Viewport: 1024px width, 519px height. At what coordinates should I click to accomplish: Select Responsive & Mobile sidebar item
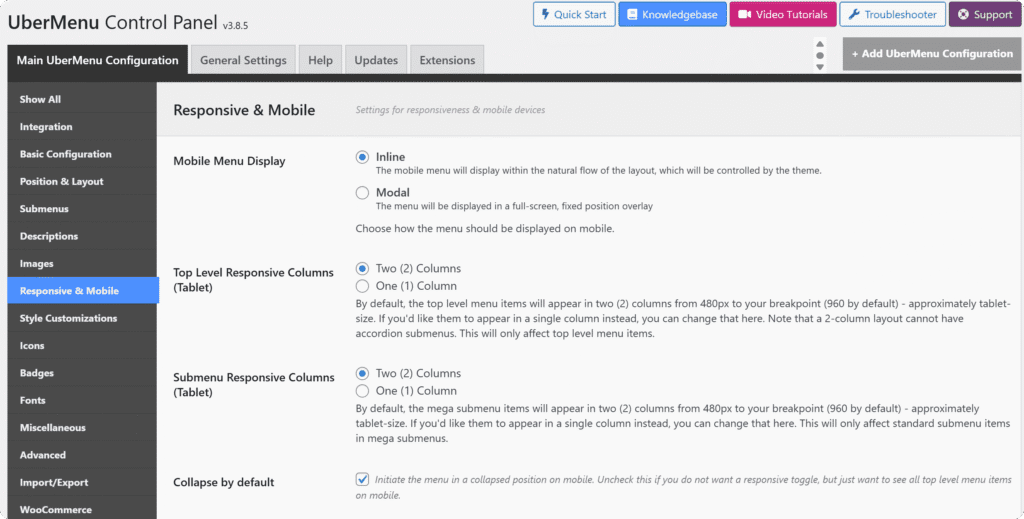click(x=83, y=291)
